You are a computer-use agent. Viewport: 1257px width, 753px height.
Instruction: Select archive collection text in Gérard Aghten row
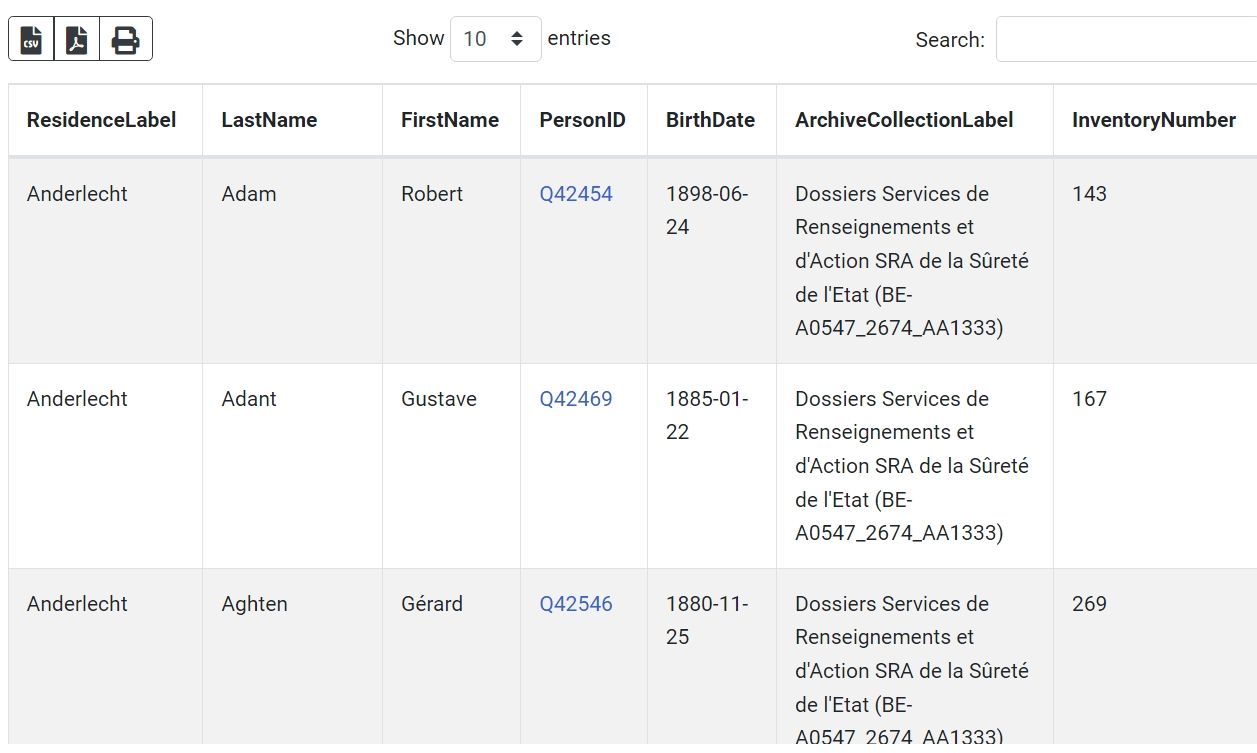coord(912,670)
